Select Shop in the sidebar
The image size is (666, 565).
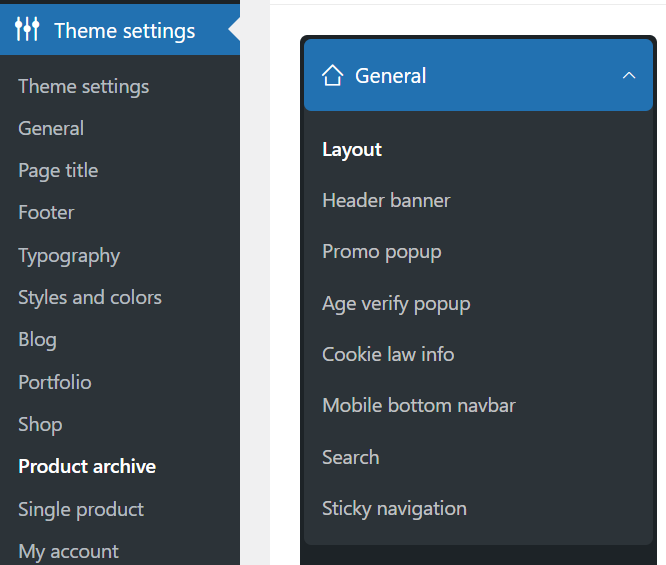tap(40, 424)
